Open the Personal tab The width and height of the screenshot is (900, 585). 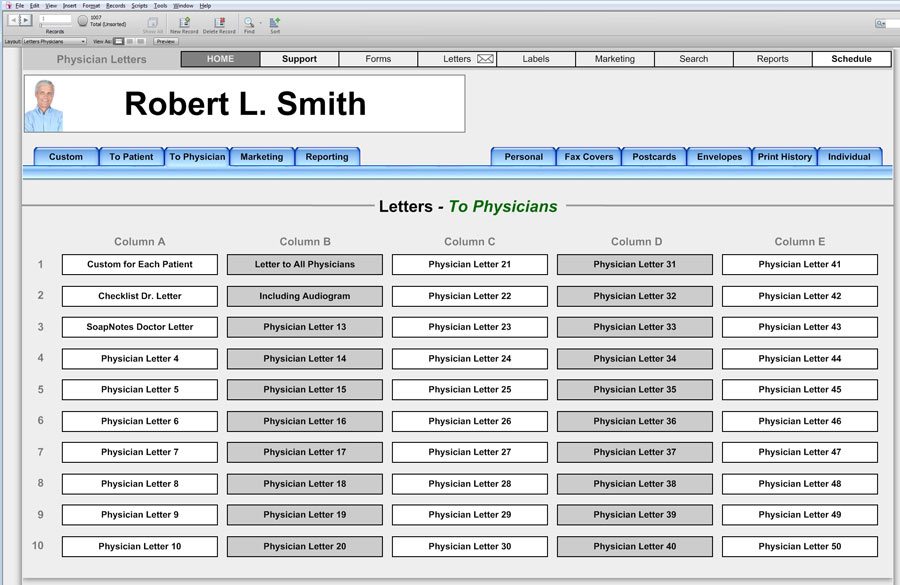[523, 157]
